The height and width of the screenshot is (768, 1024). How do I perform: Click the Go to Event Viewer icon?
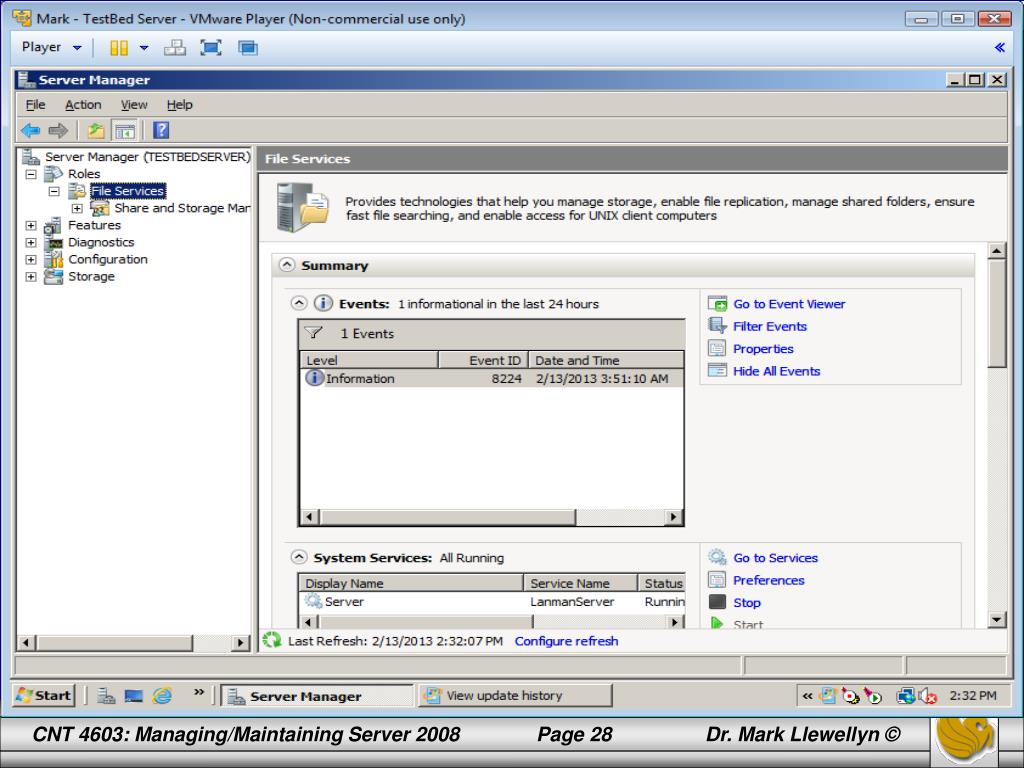pyautogui.click(x=717, y=304)
